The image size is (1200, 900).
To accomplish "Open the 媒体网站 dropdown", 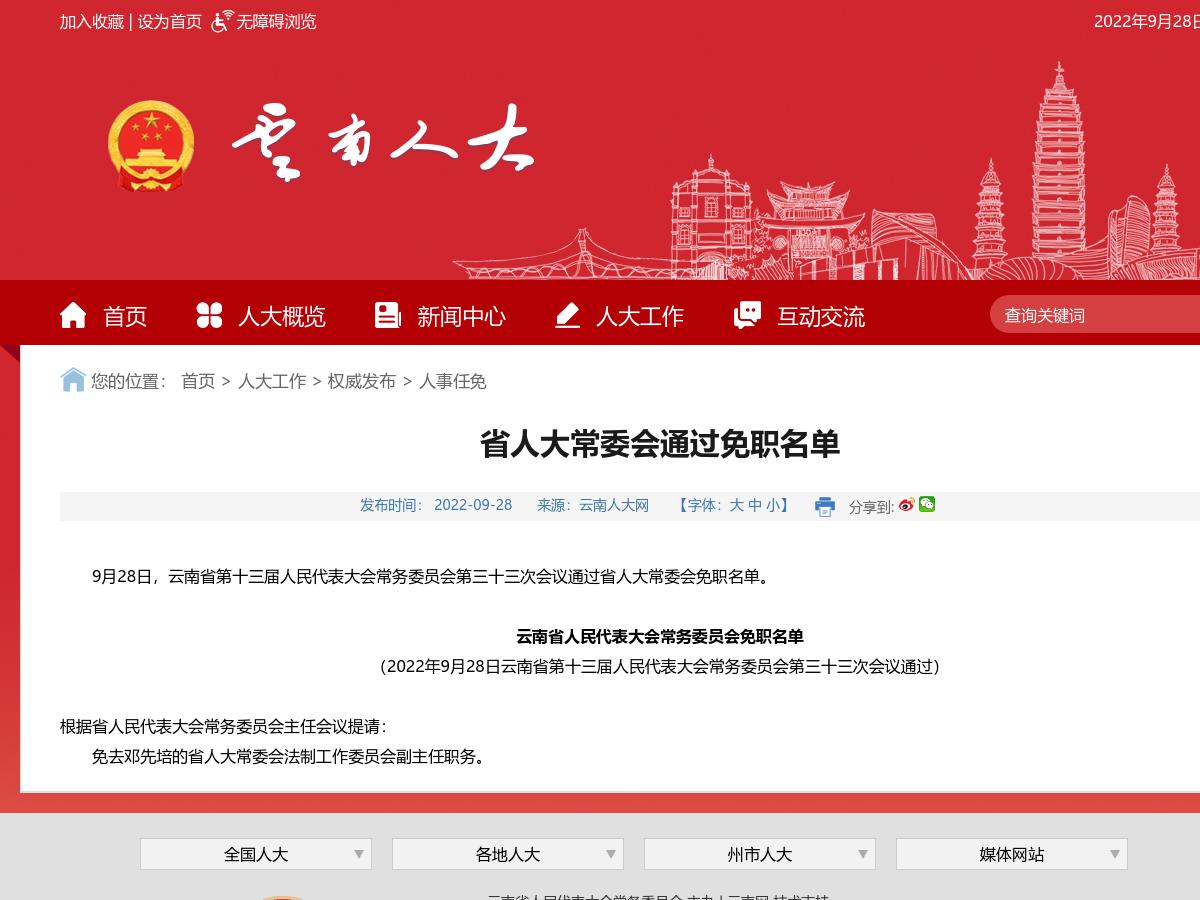I will click(x=1010, y=854).
